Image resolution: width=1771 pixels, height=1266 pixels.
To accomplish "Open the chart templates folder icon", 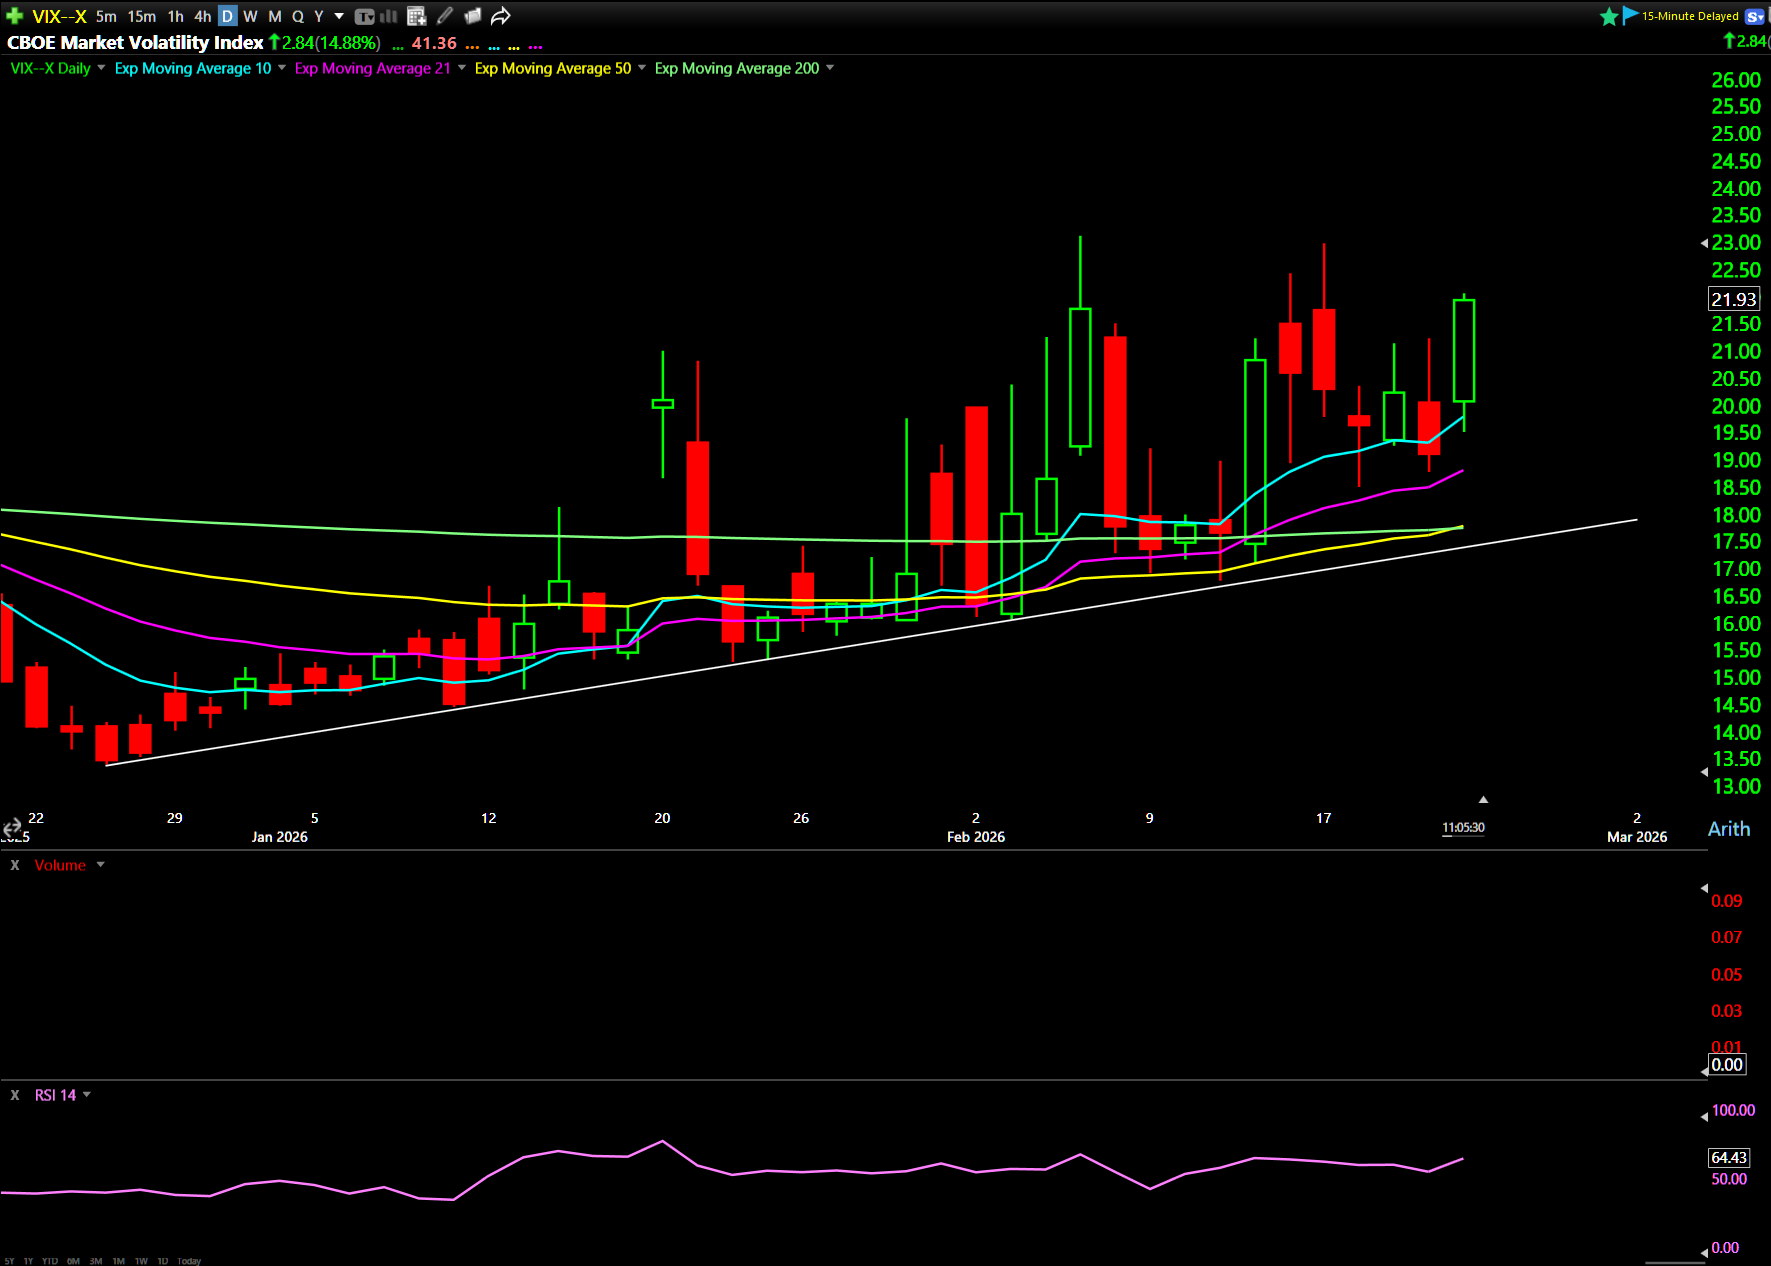I will pos(473,16).
